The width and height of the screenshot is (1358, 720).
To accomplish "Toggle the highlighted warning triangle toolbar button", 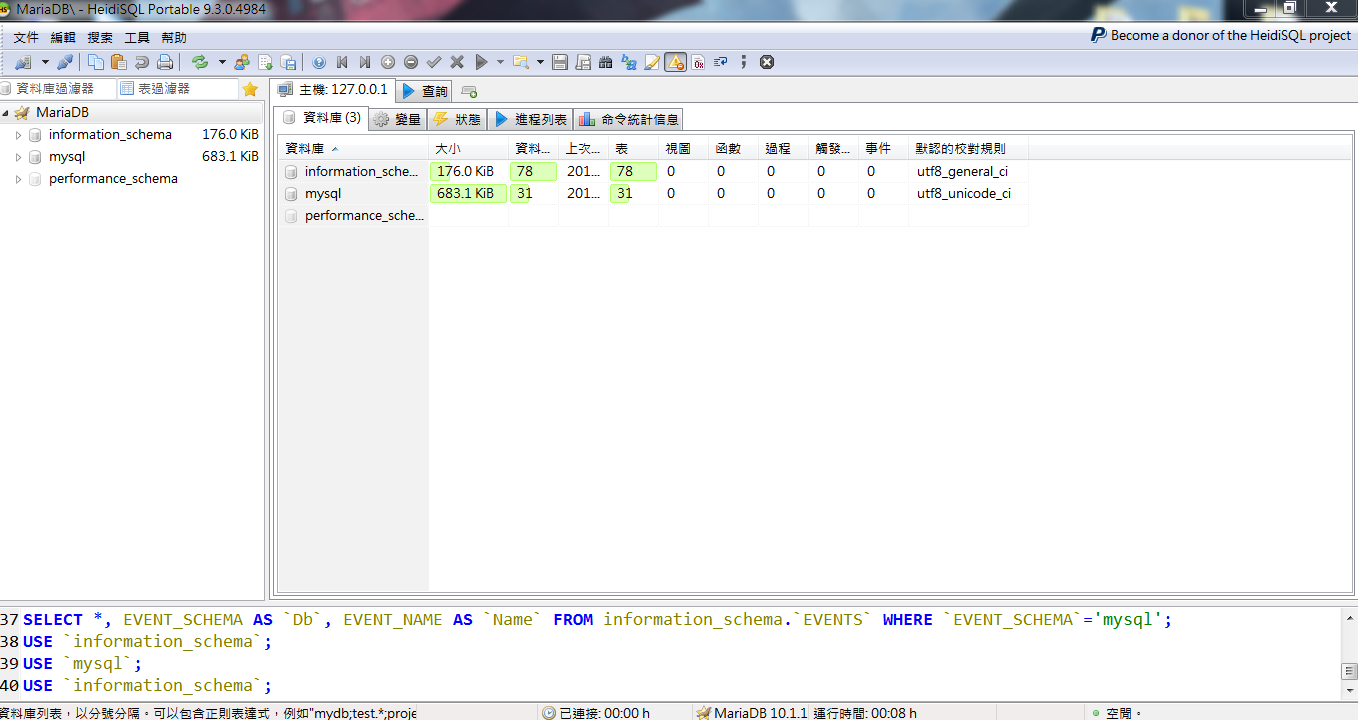I will 675,62.
